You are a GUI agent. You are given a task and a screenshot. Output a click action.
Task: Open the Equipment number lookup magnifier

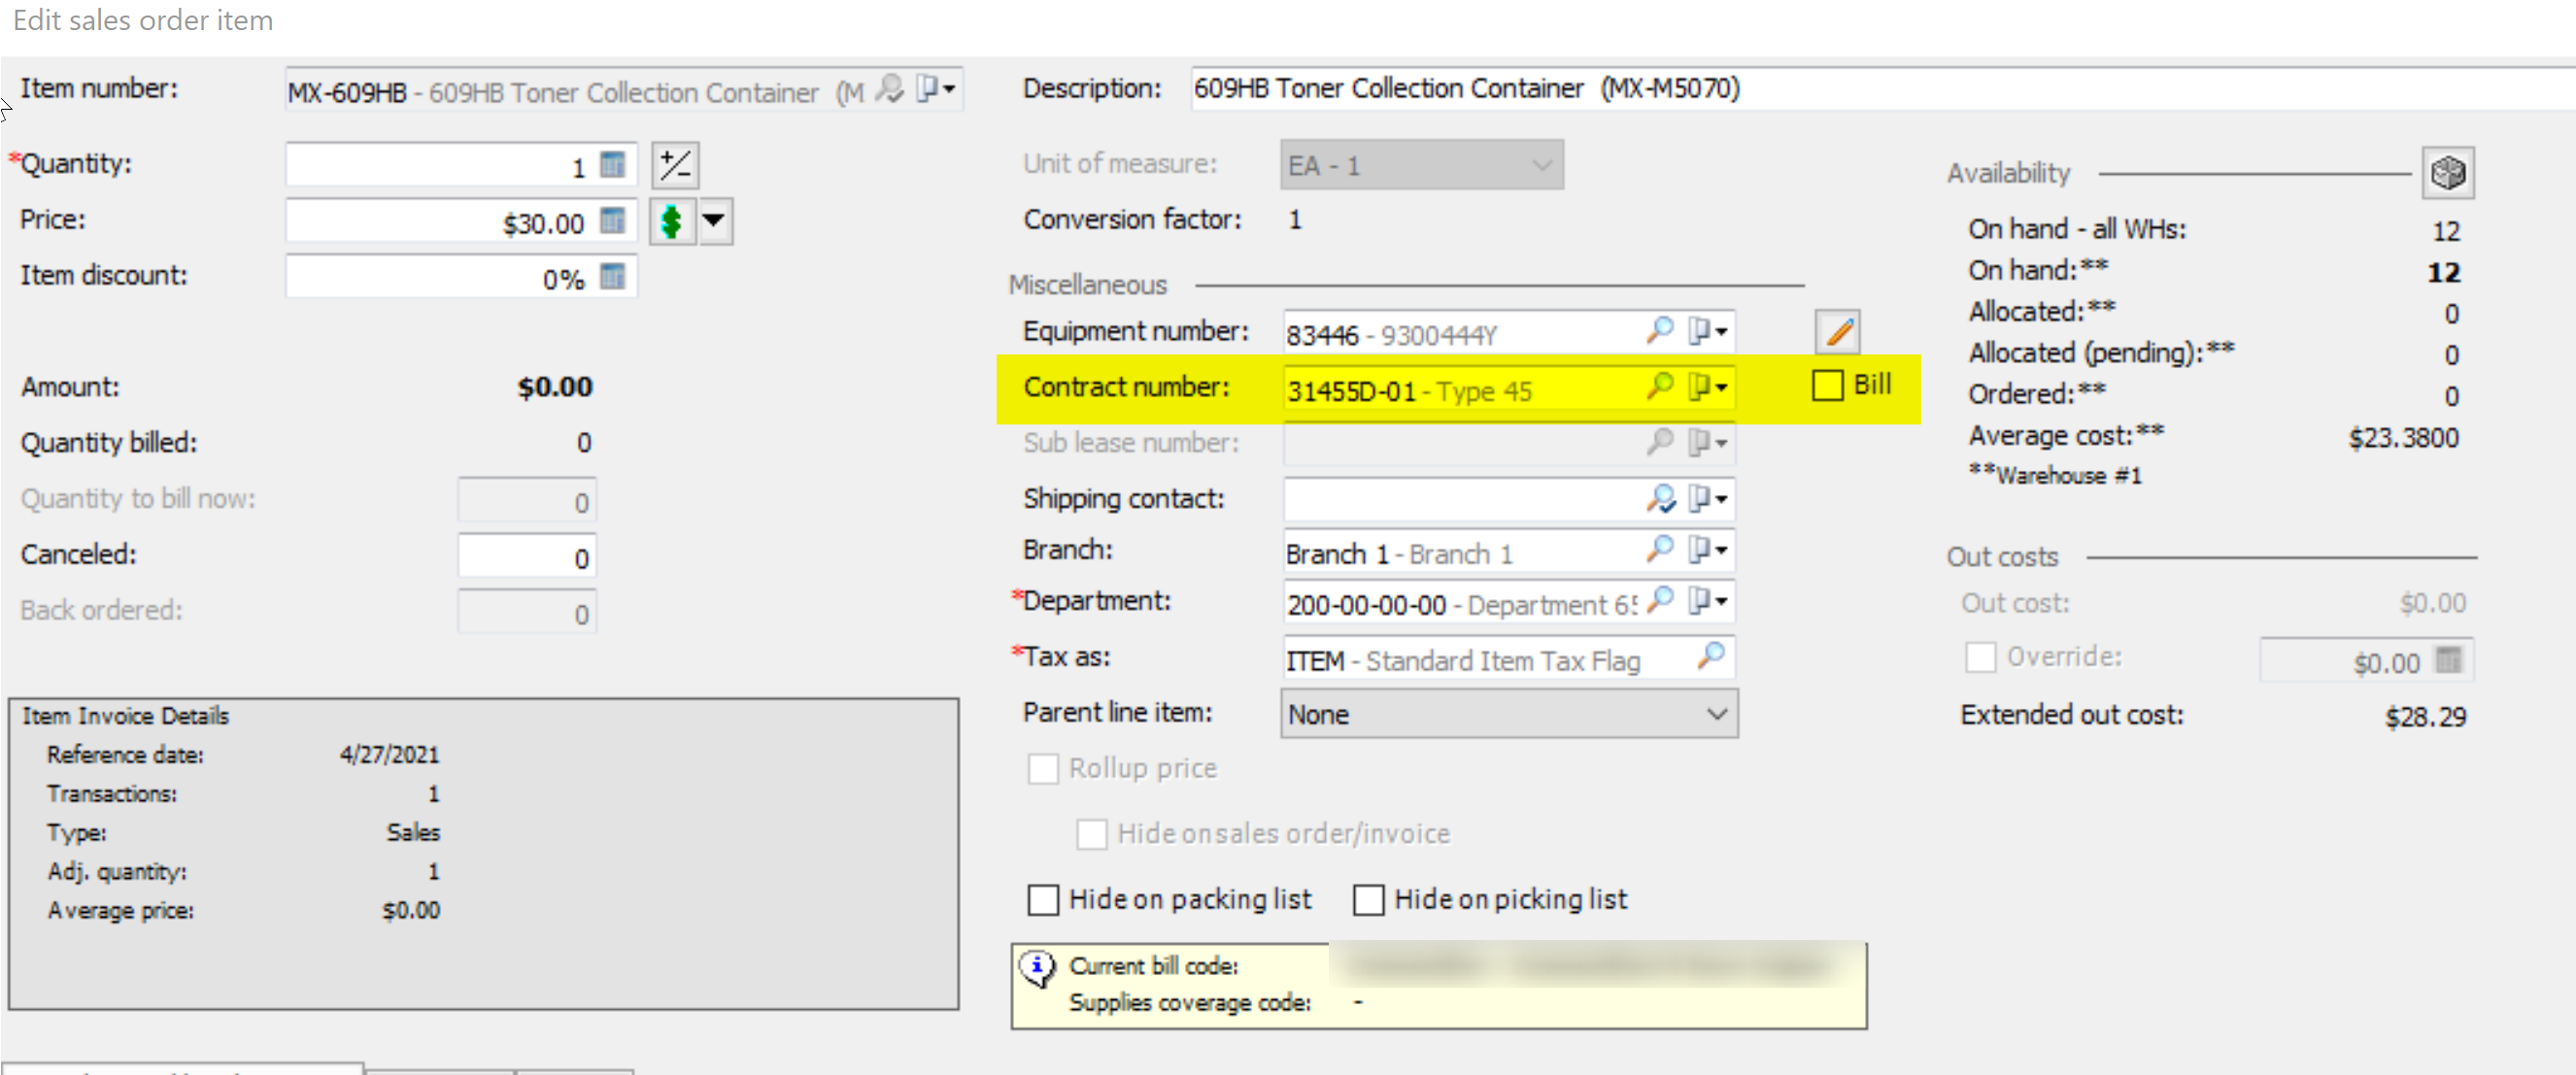[1661, 331]
